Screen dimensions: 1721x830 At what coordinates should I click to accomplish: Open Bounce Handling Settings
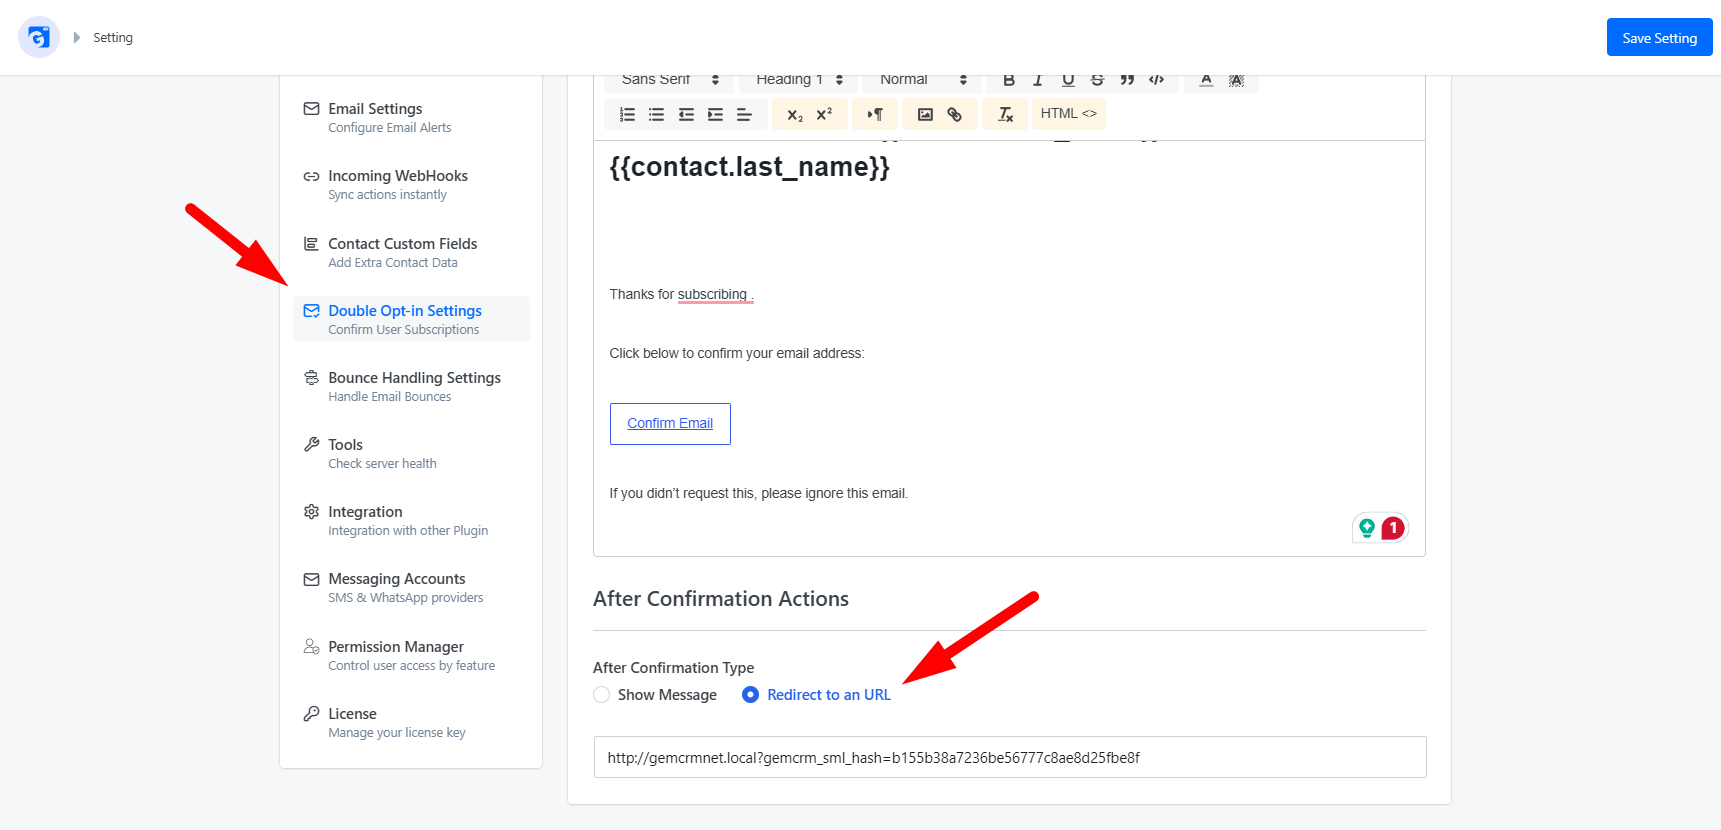pos(411,386)
